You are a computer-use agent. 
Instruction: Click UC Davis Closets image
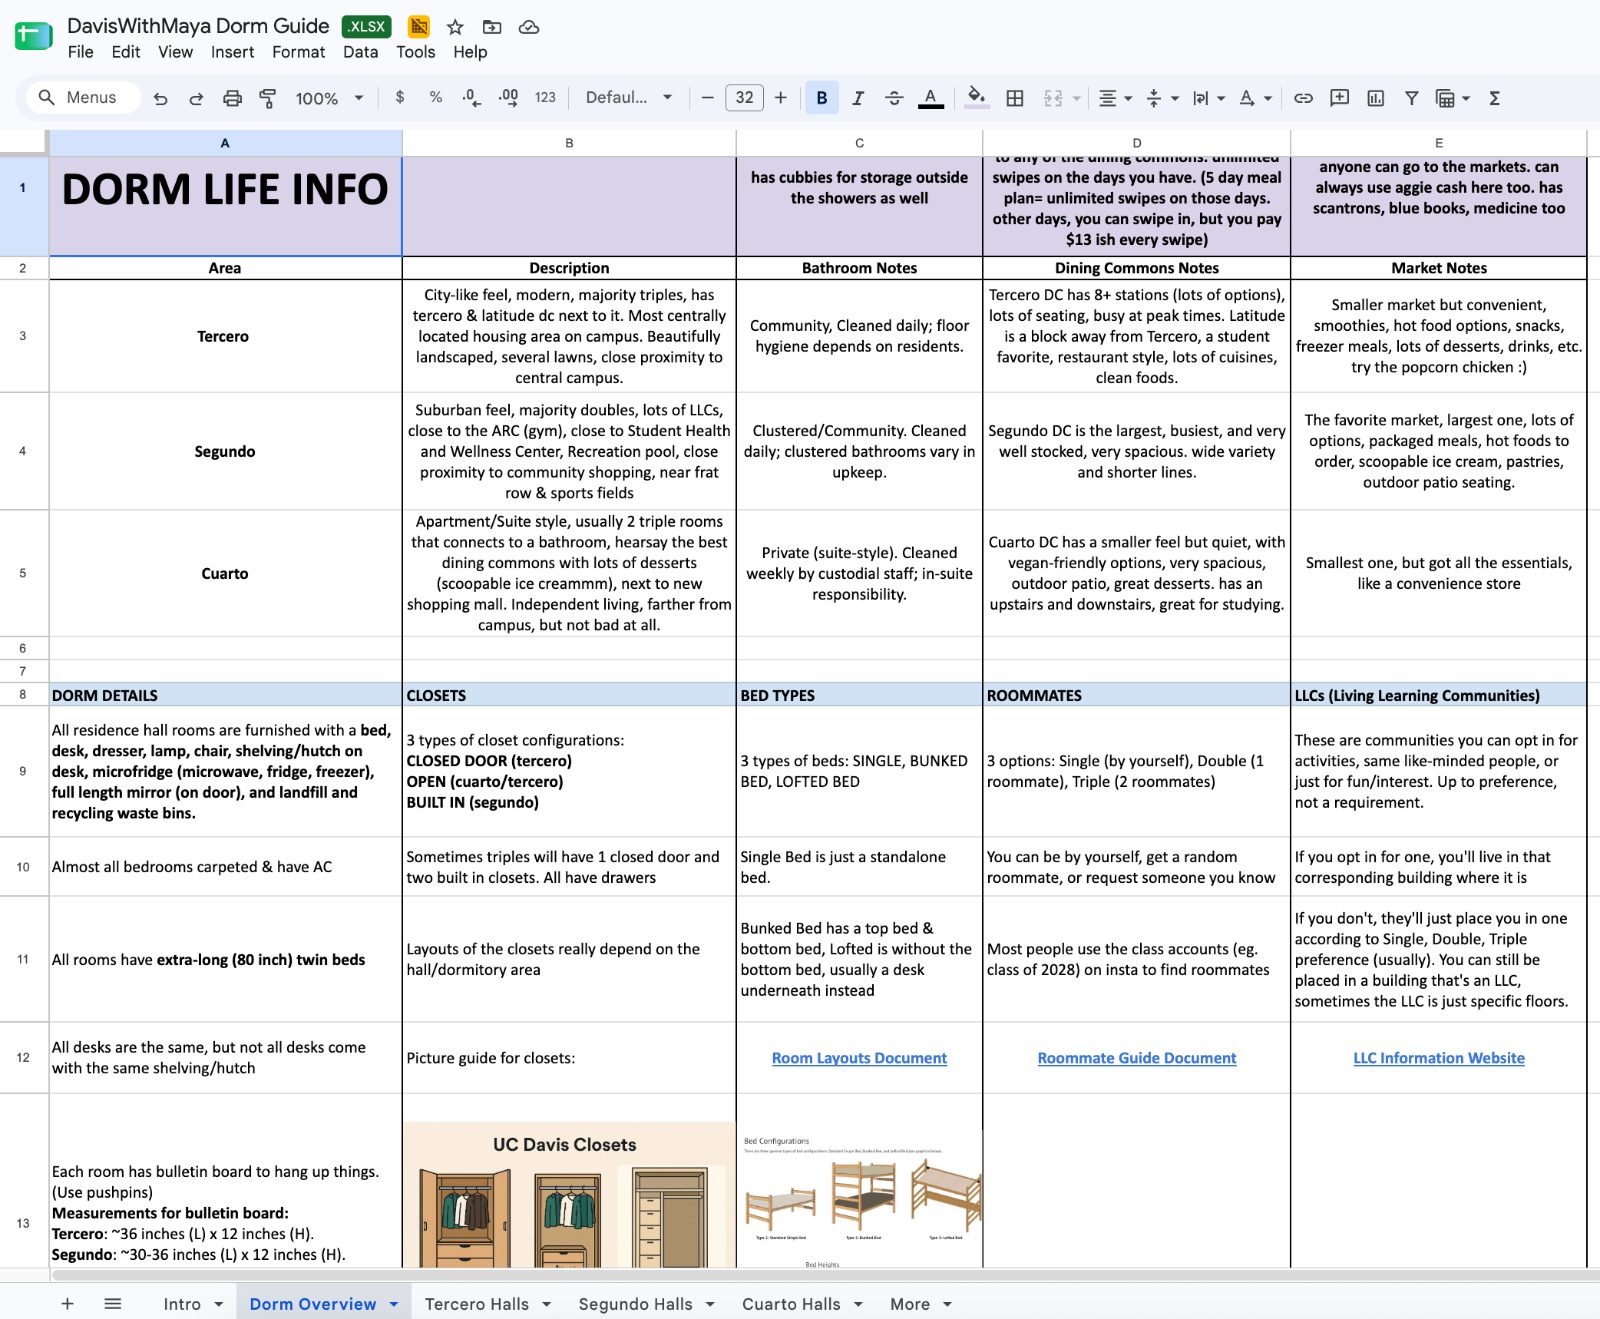pos(569,1195)
